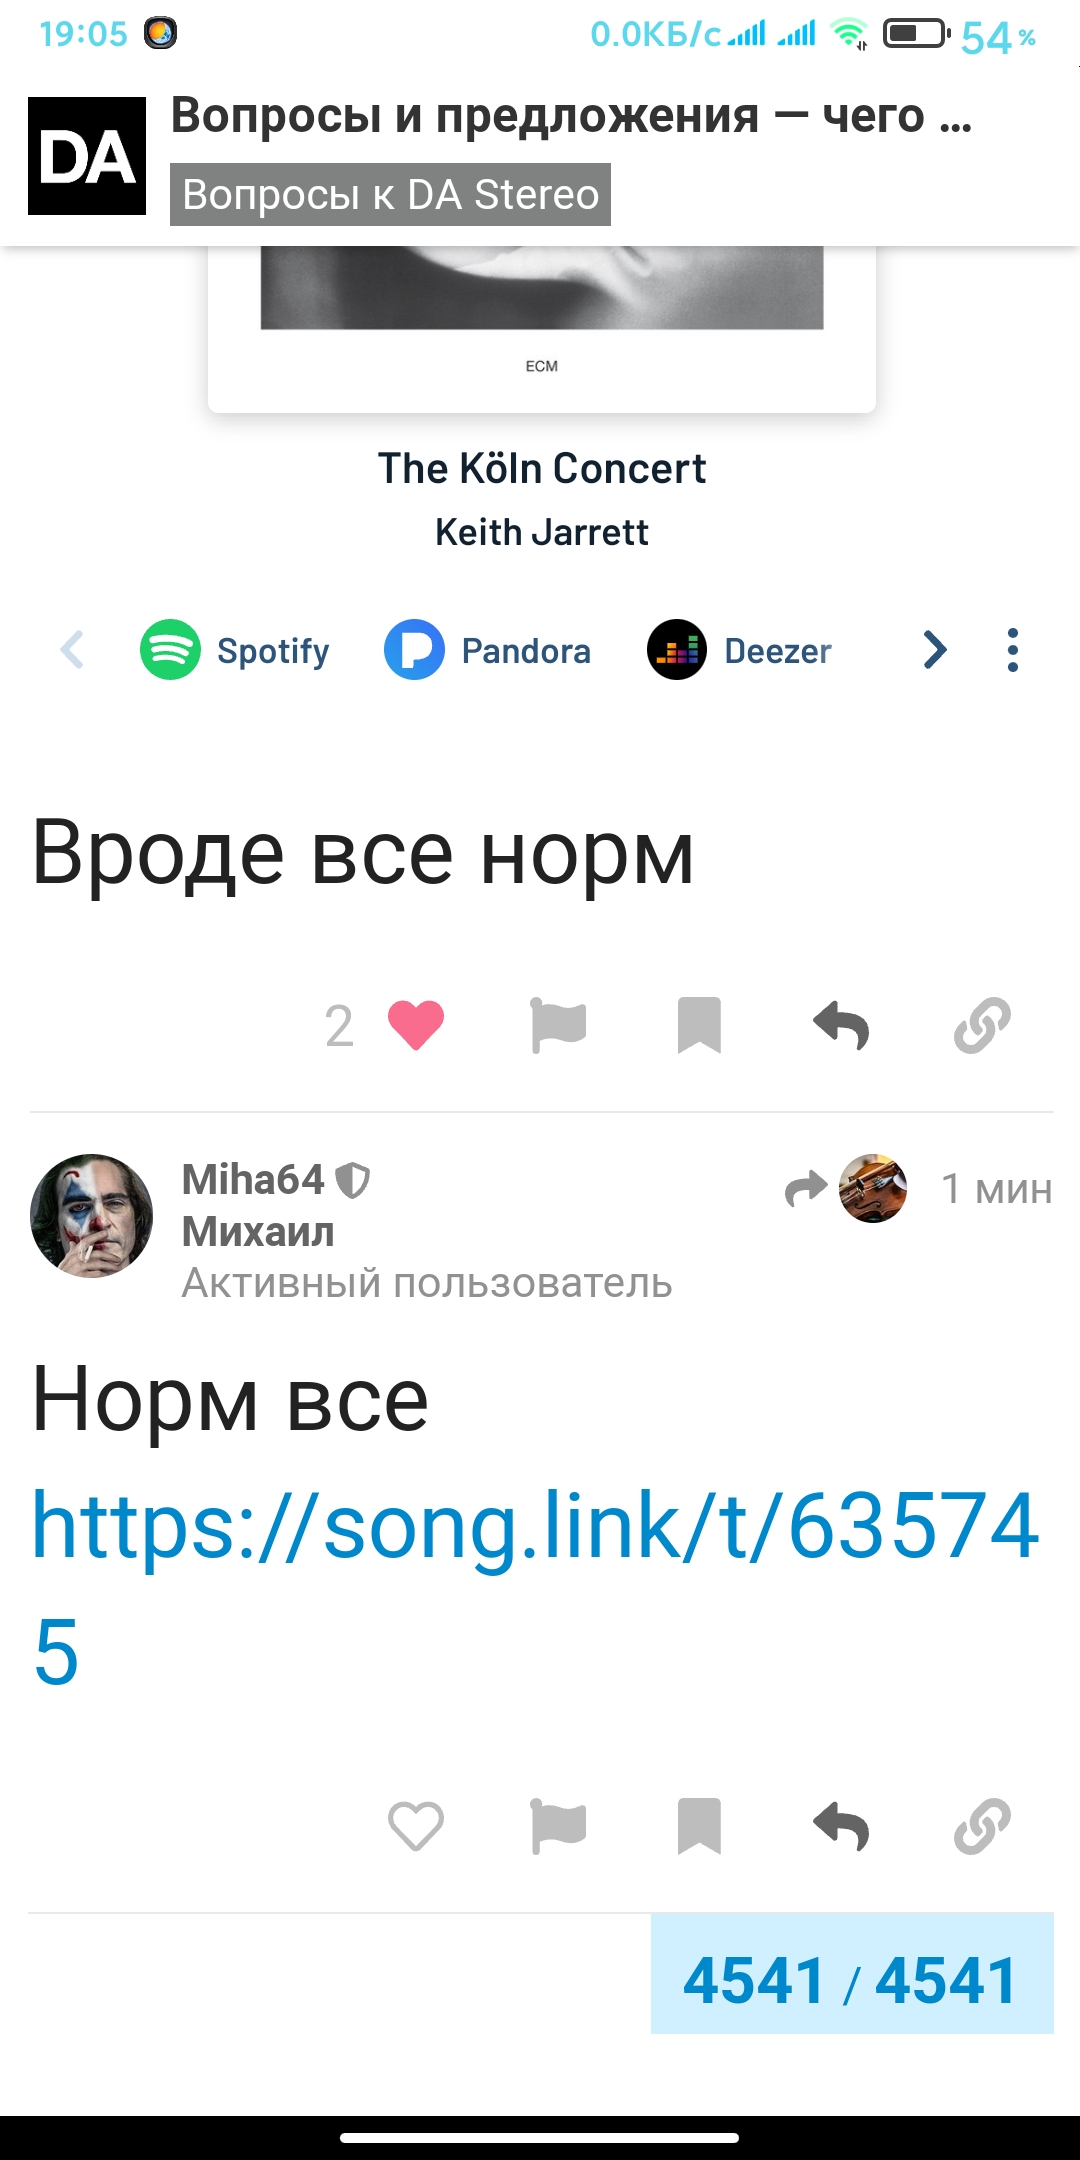Open three-dot menu in song embed

(1013, 650)
